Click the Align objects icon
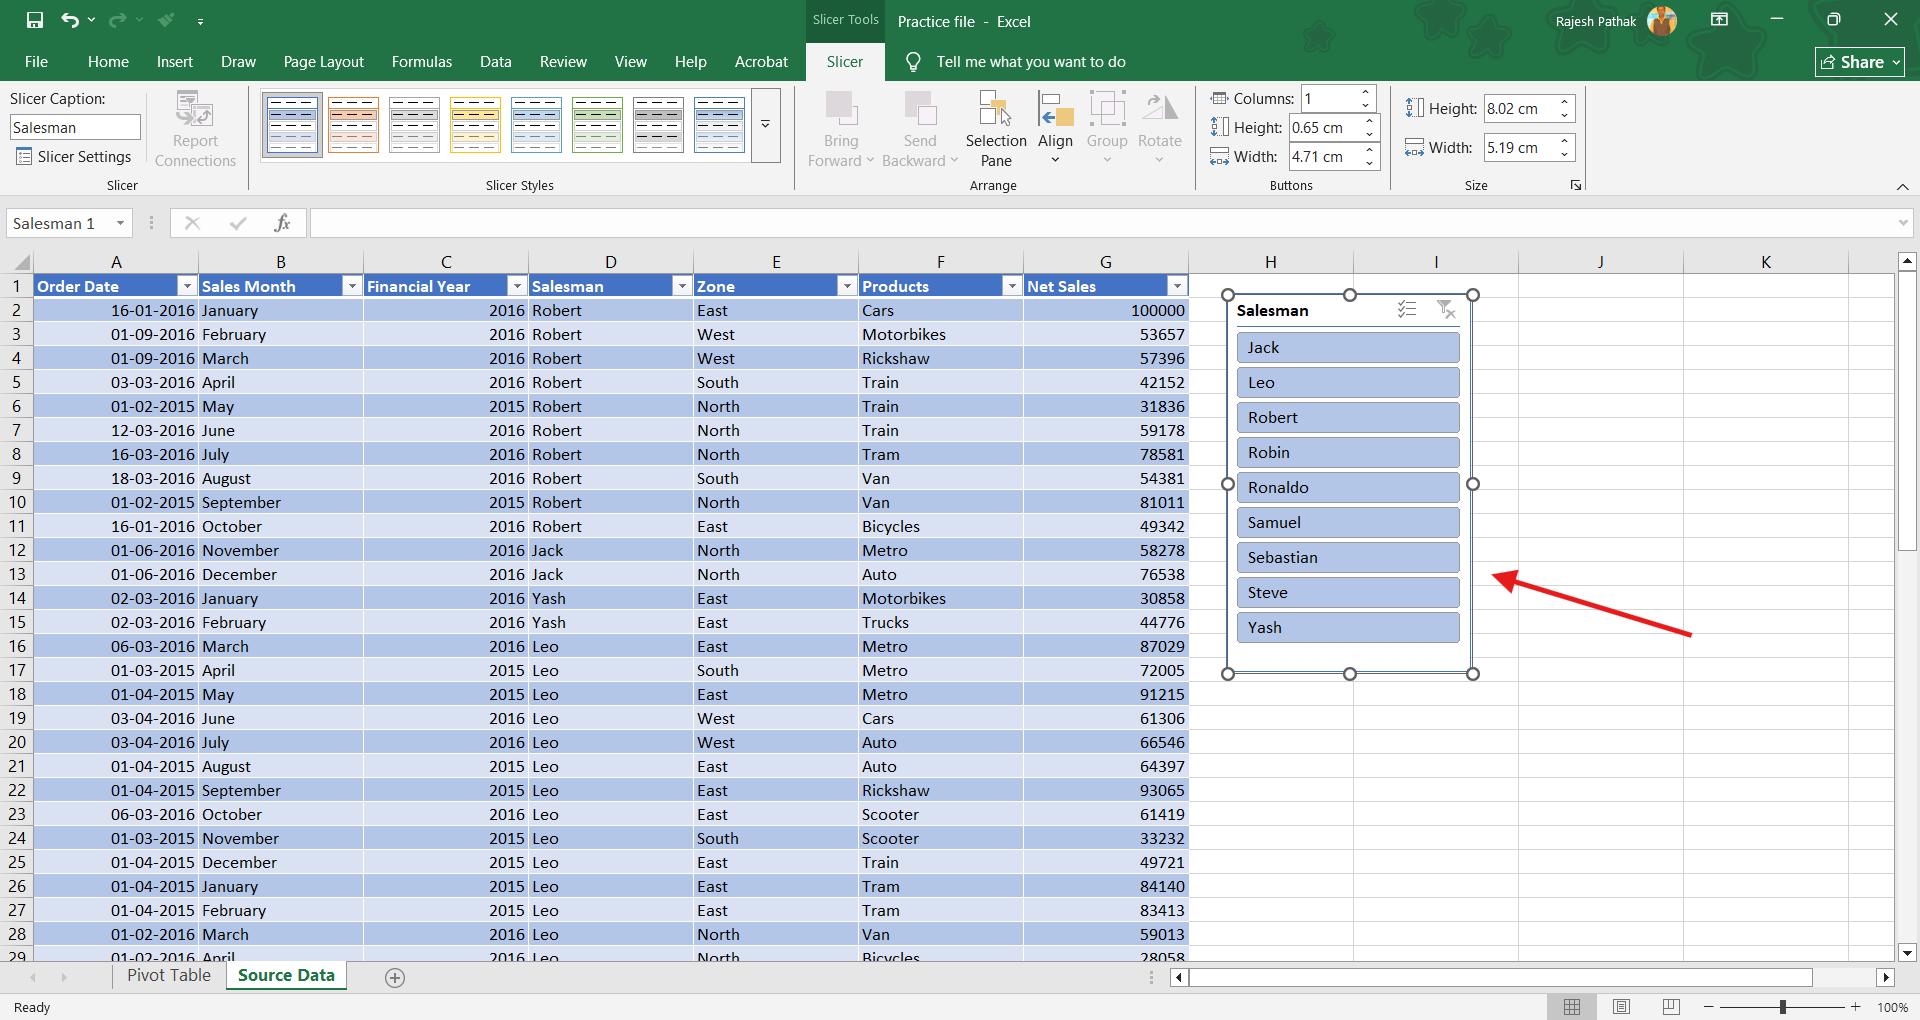The width and height of the screenshot is (1920, 1020). (1055, 128)
